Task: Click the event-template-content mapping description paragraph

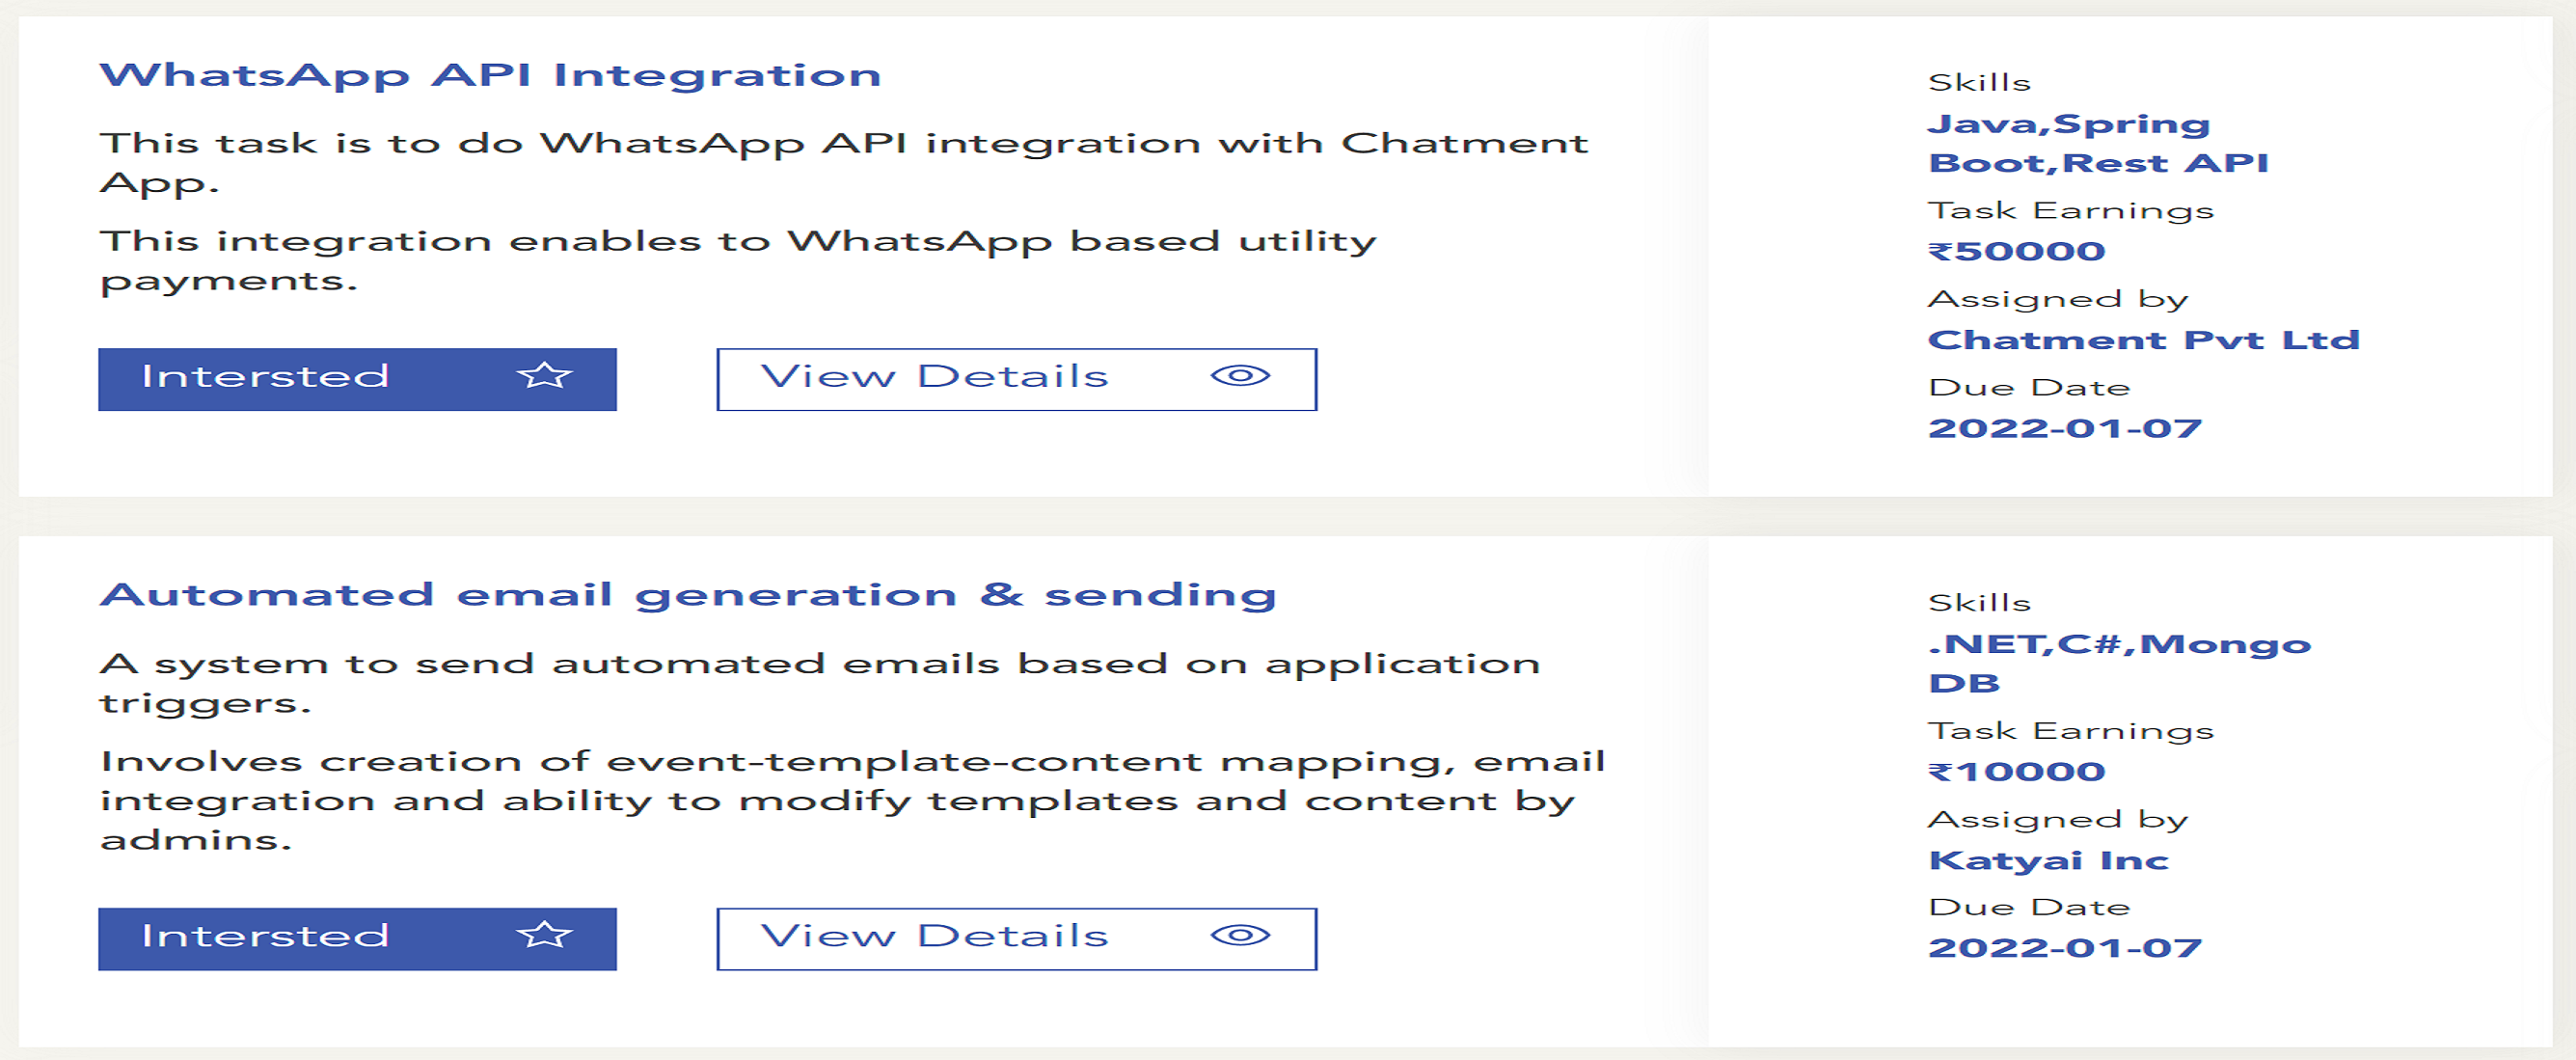Action: point(852,800)
